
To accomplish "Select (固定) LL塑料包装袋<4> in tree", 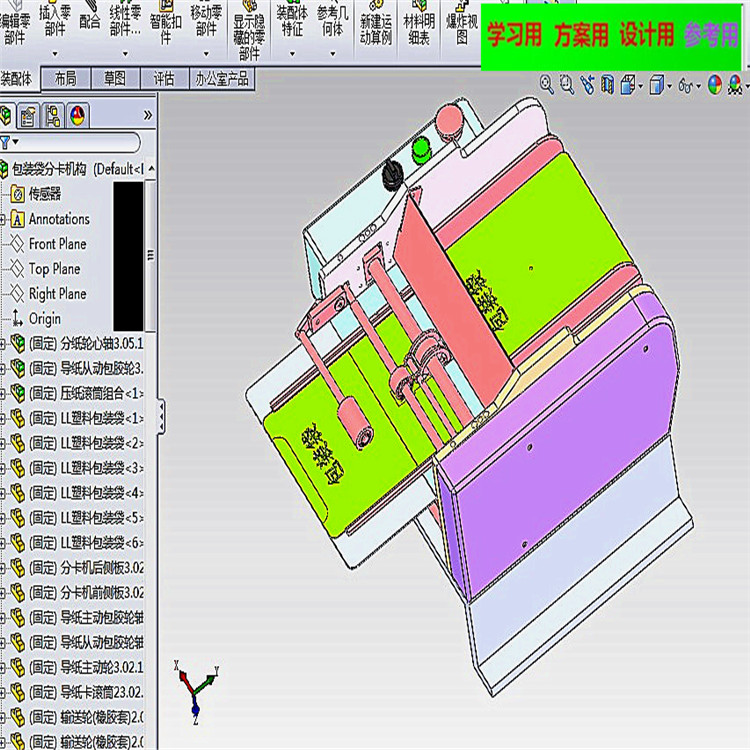I will click(x=77, y=493).
